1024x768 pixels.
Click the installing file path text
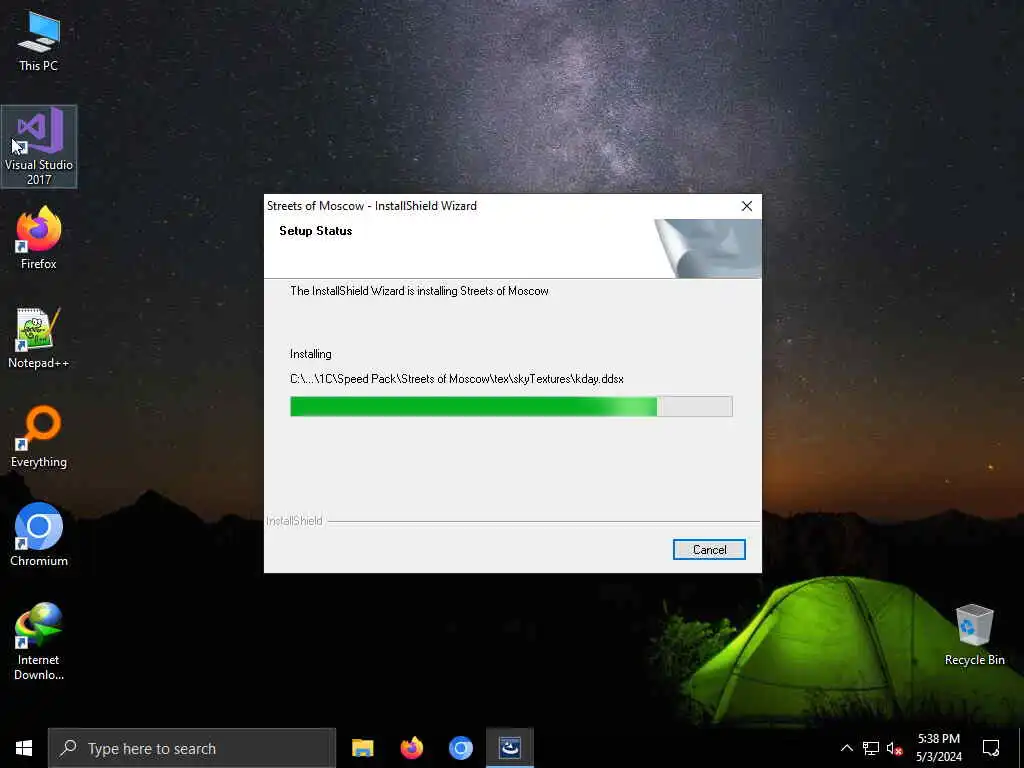456,379
